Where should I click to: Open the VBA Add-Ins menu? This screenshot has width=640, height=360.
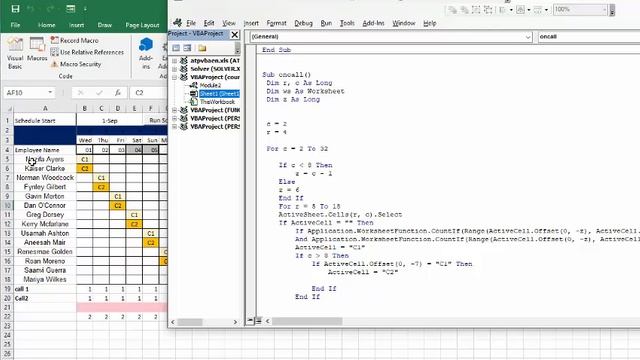pos(373,23)
